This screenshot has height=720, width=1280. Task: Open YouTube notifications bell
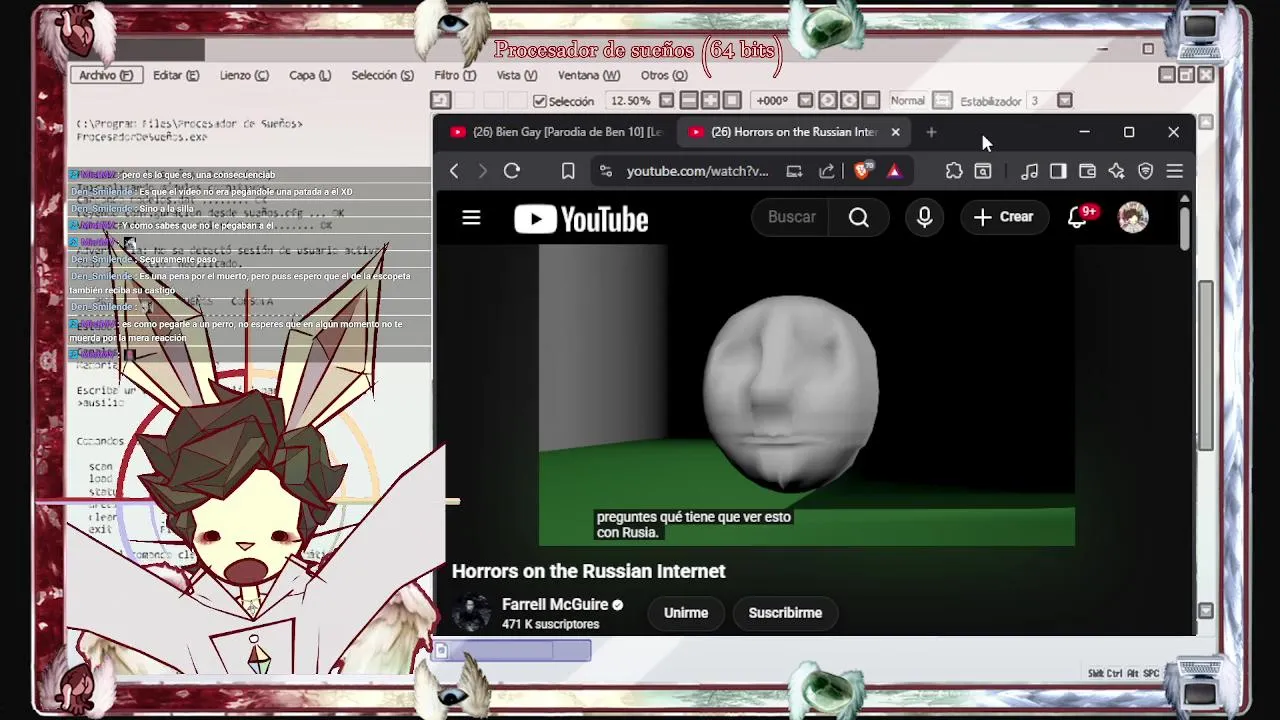coord(1078,217)
